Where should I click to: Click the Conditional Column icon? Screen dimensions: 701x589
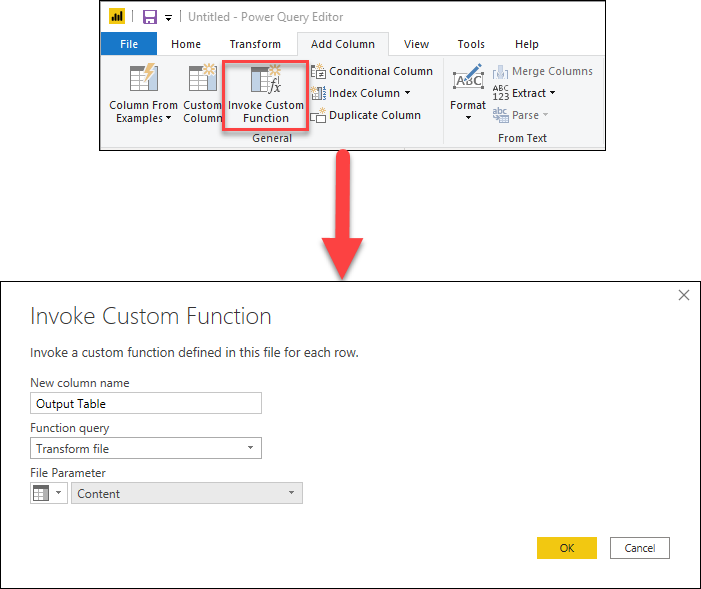tap(318, 71)
